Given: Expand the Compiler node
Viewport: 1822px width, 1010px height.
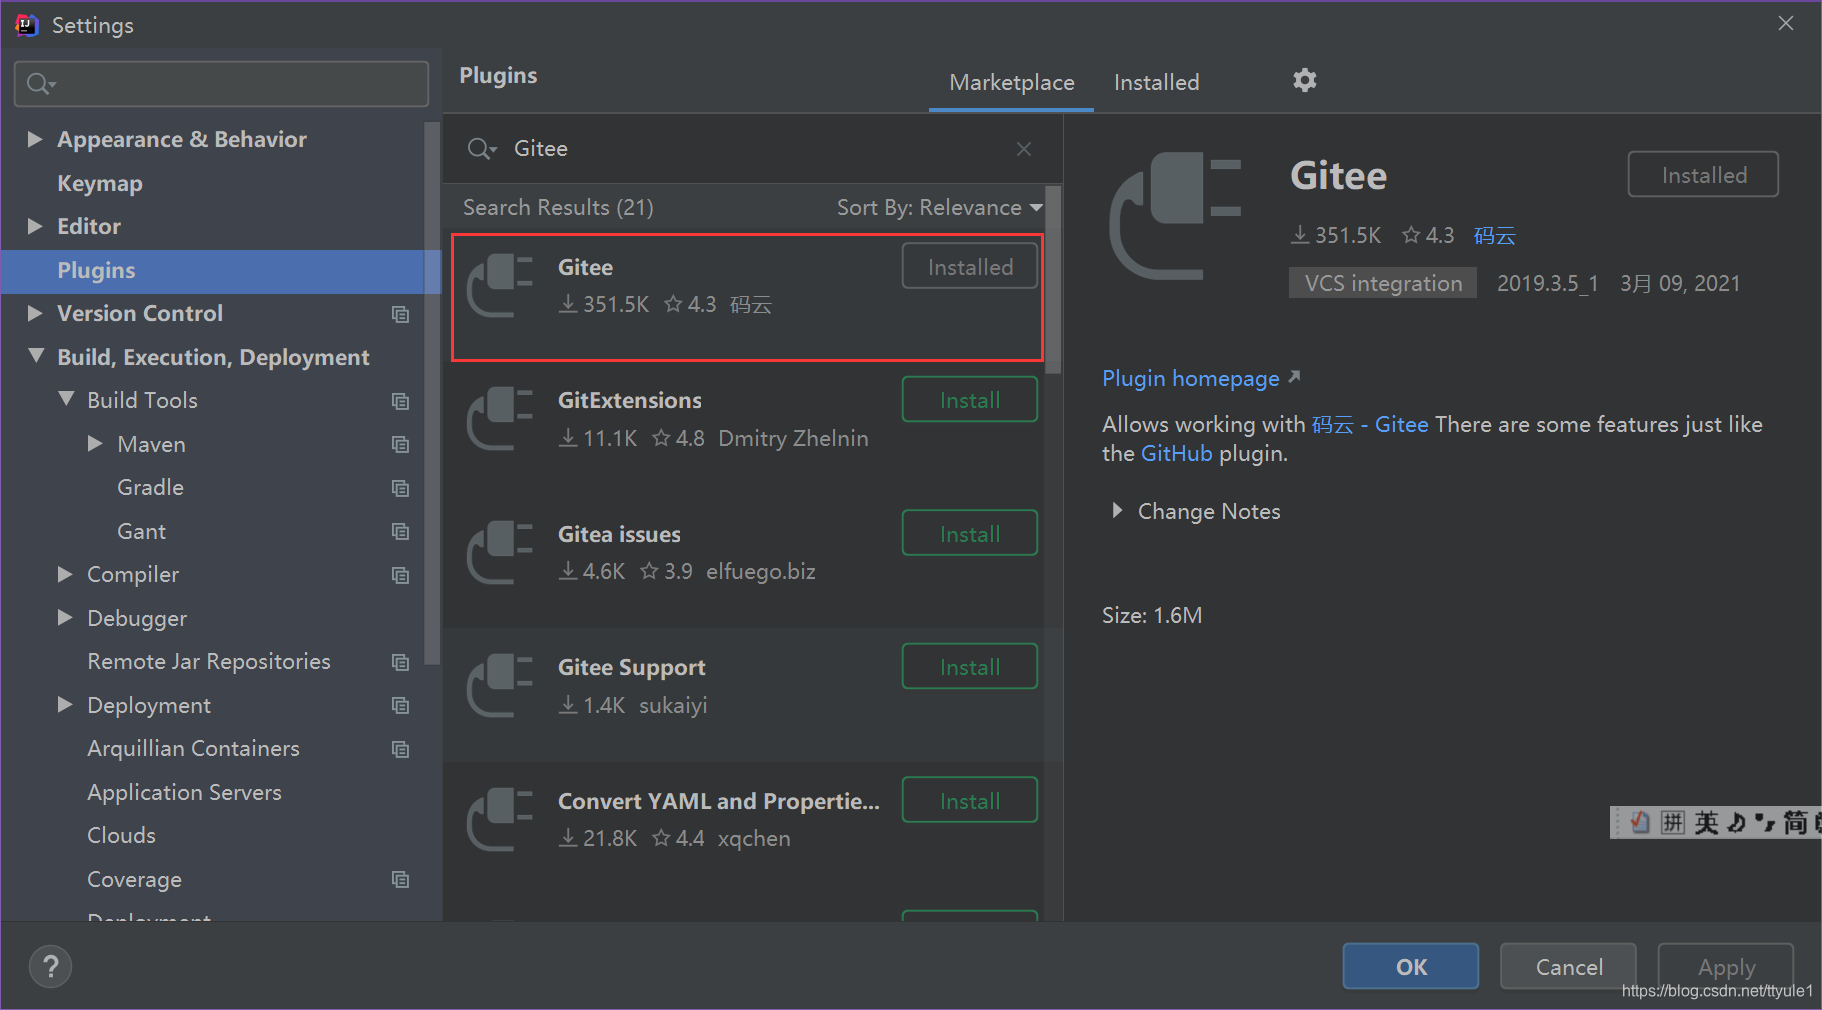Looking at the screenshot, I should [65, 574].
